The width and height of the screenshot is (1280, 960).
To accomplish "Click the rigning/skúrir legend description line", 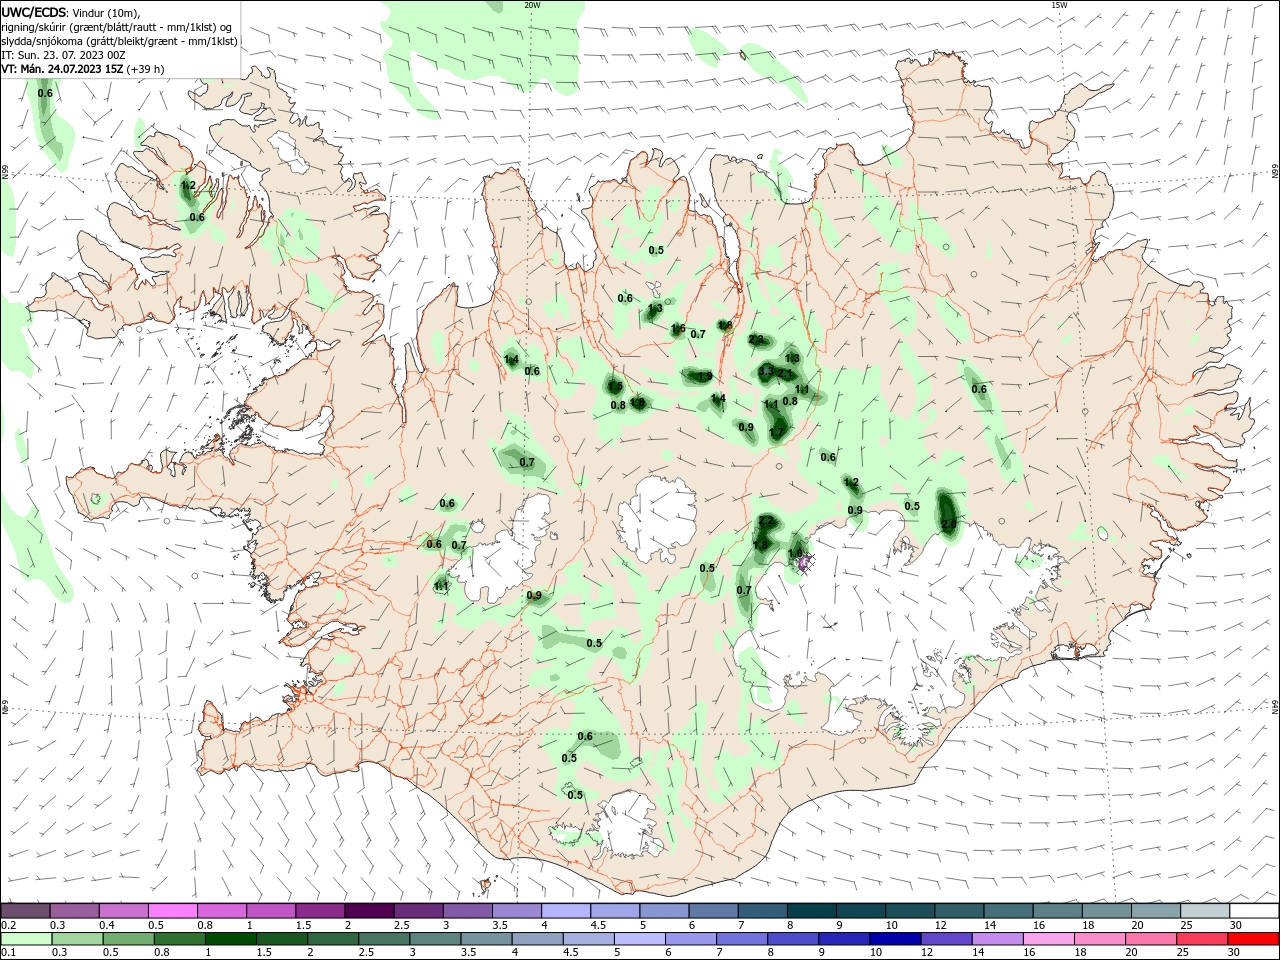I will 117,27.
